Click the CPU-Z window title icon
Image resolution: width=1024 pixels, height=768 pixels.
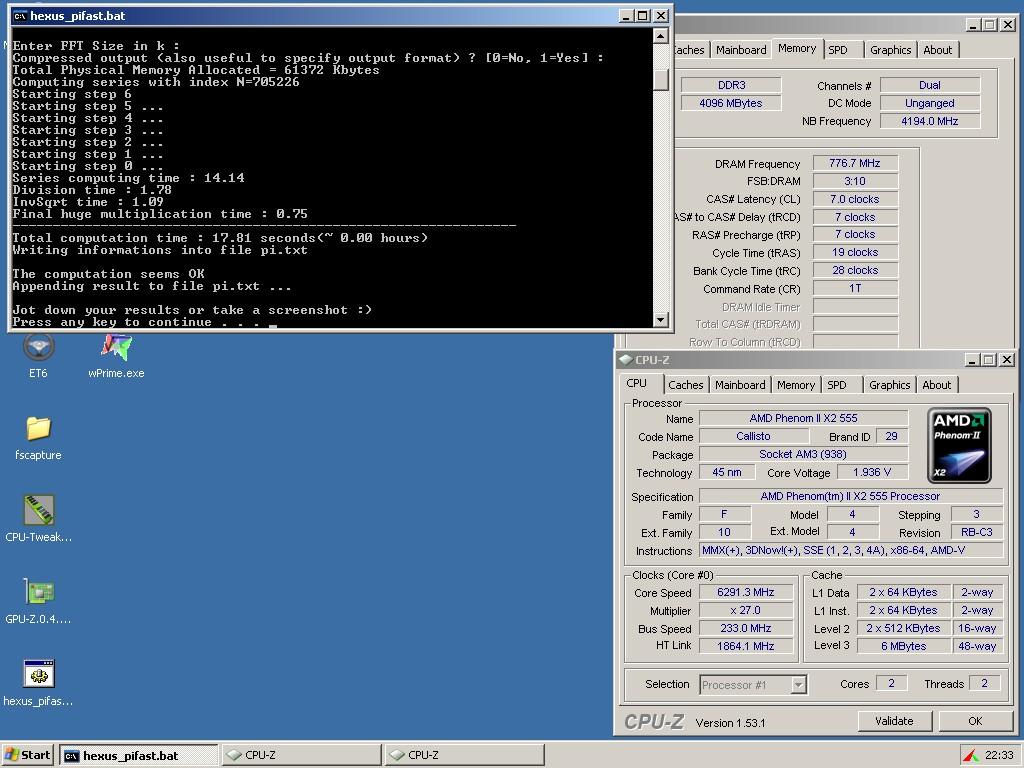coord(626,360)
